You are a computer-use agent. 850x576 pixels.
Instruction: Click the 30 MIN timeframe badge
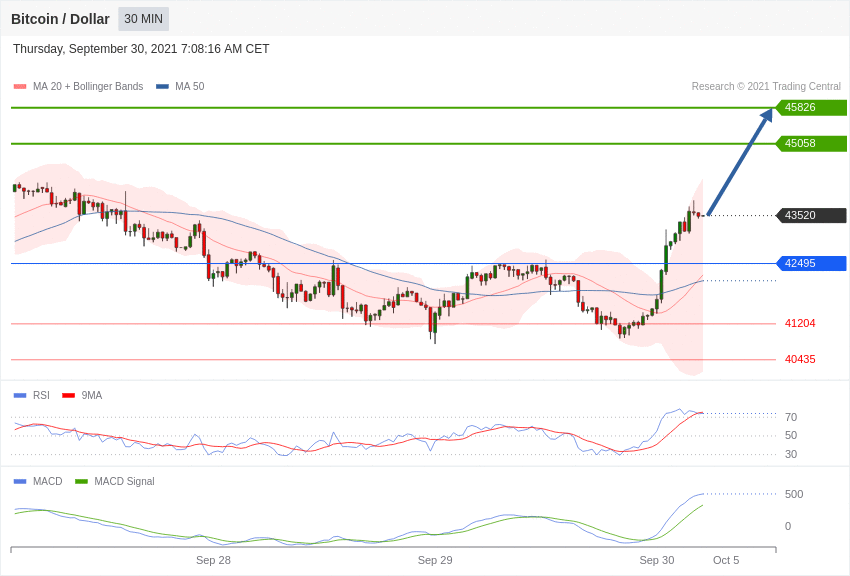point(144,19)
